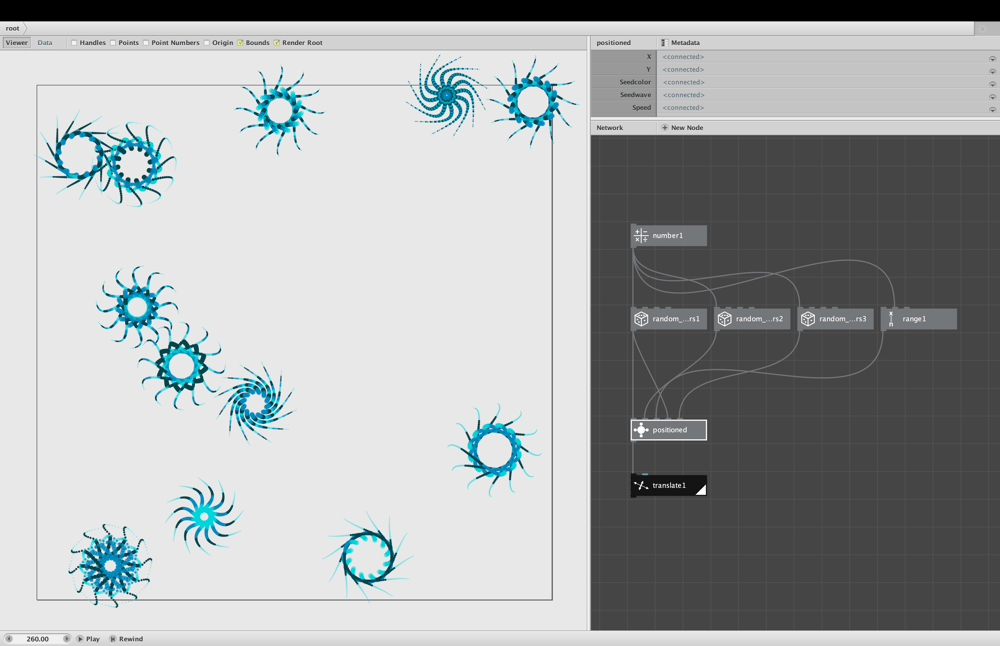Enable the Origin checkbox

pyautogui.click(x=207, y=43)
